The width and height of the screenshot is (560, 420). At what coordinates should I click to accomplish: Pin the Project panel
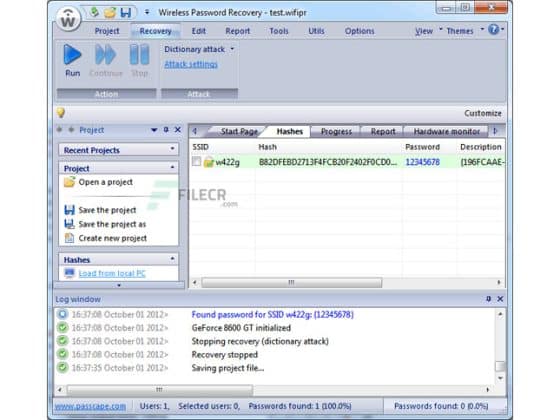(166, 130)
